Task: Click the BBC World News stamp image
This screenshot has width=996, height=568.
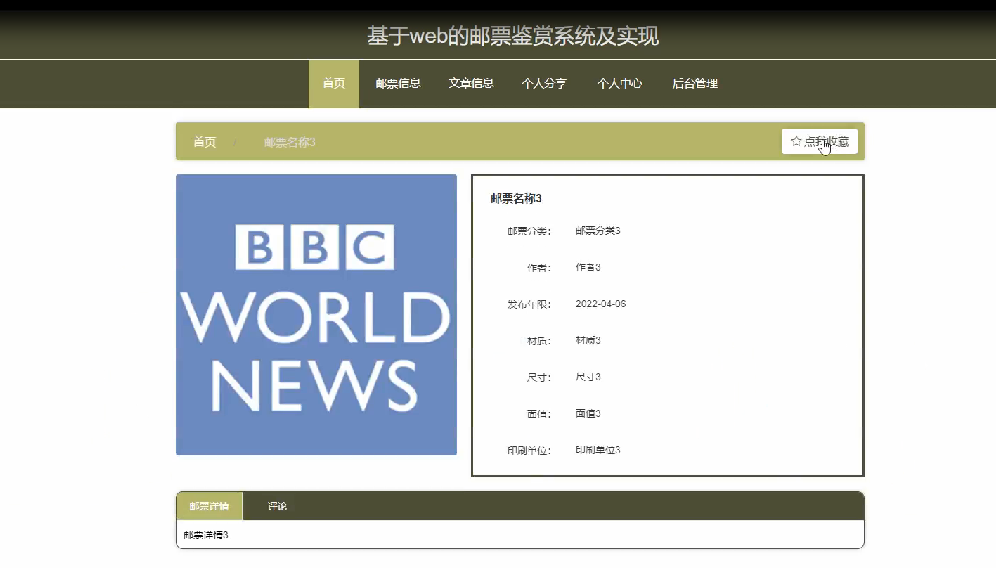Action: (x=316, y=314)
